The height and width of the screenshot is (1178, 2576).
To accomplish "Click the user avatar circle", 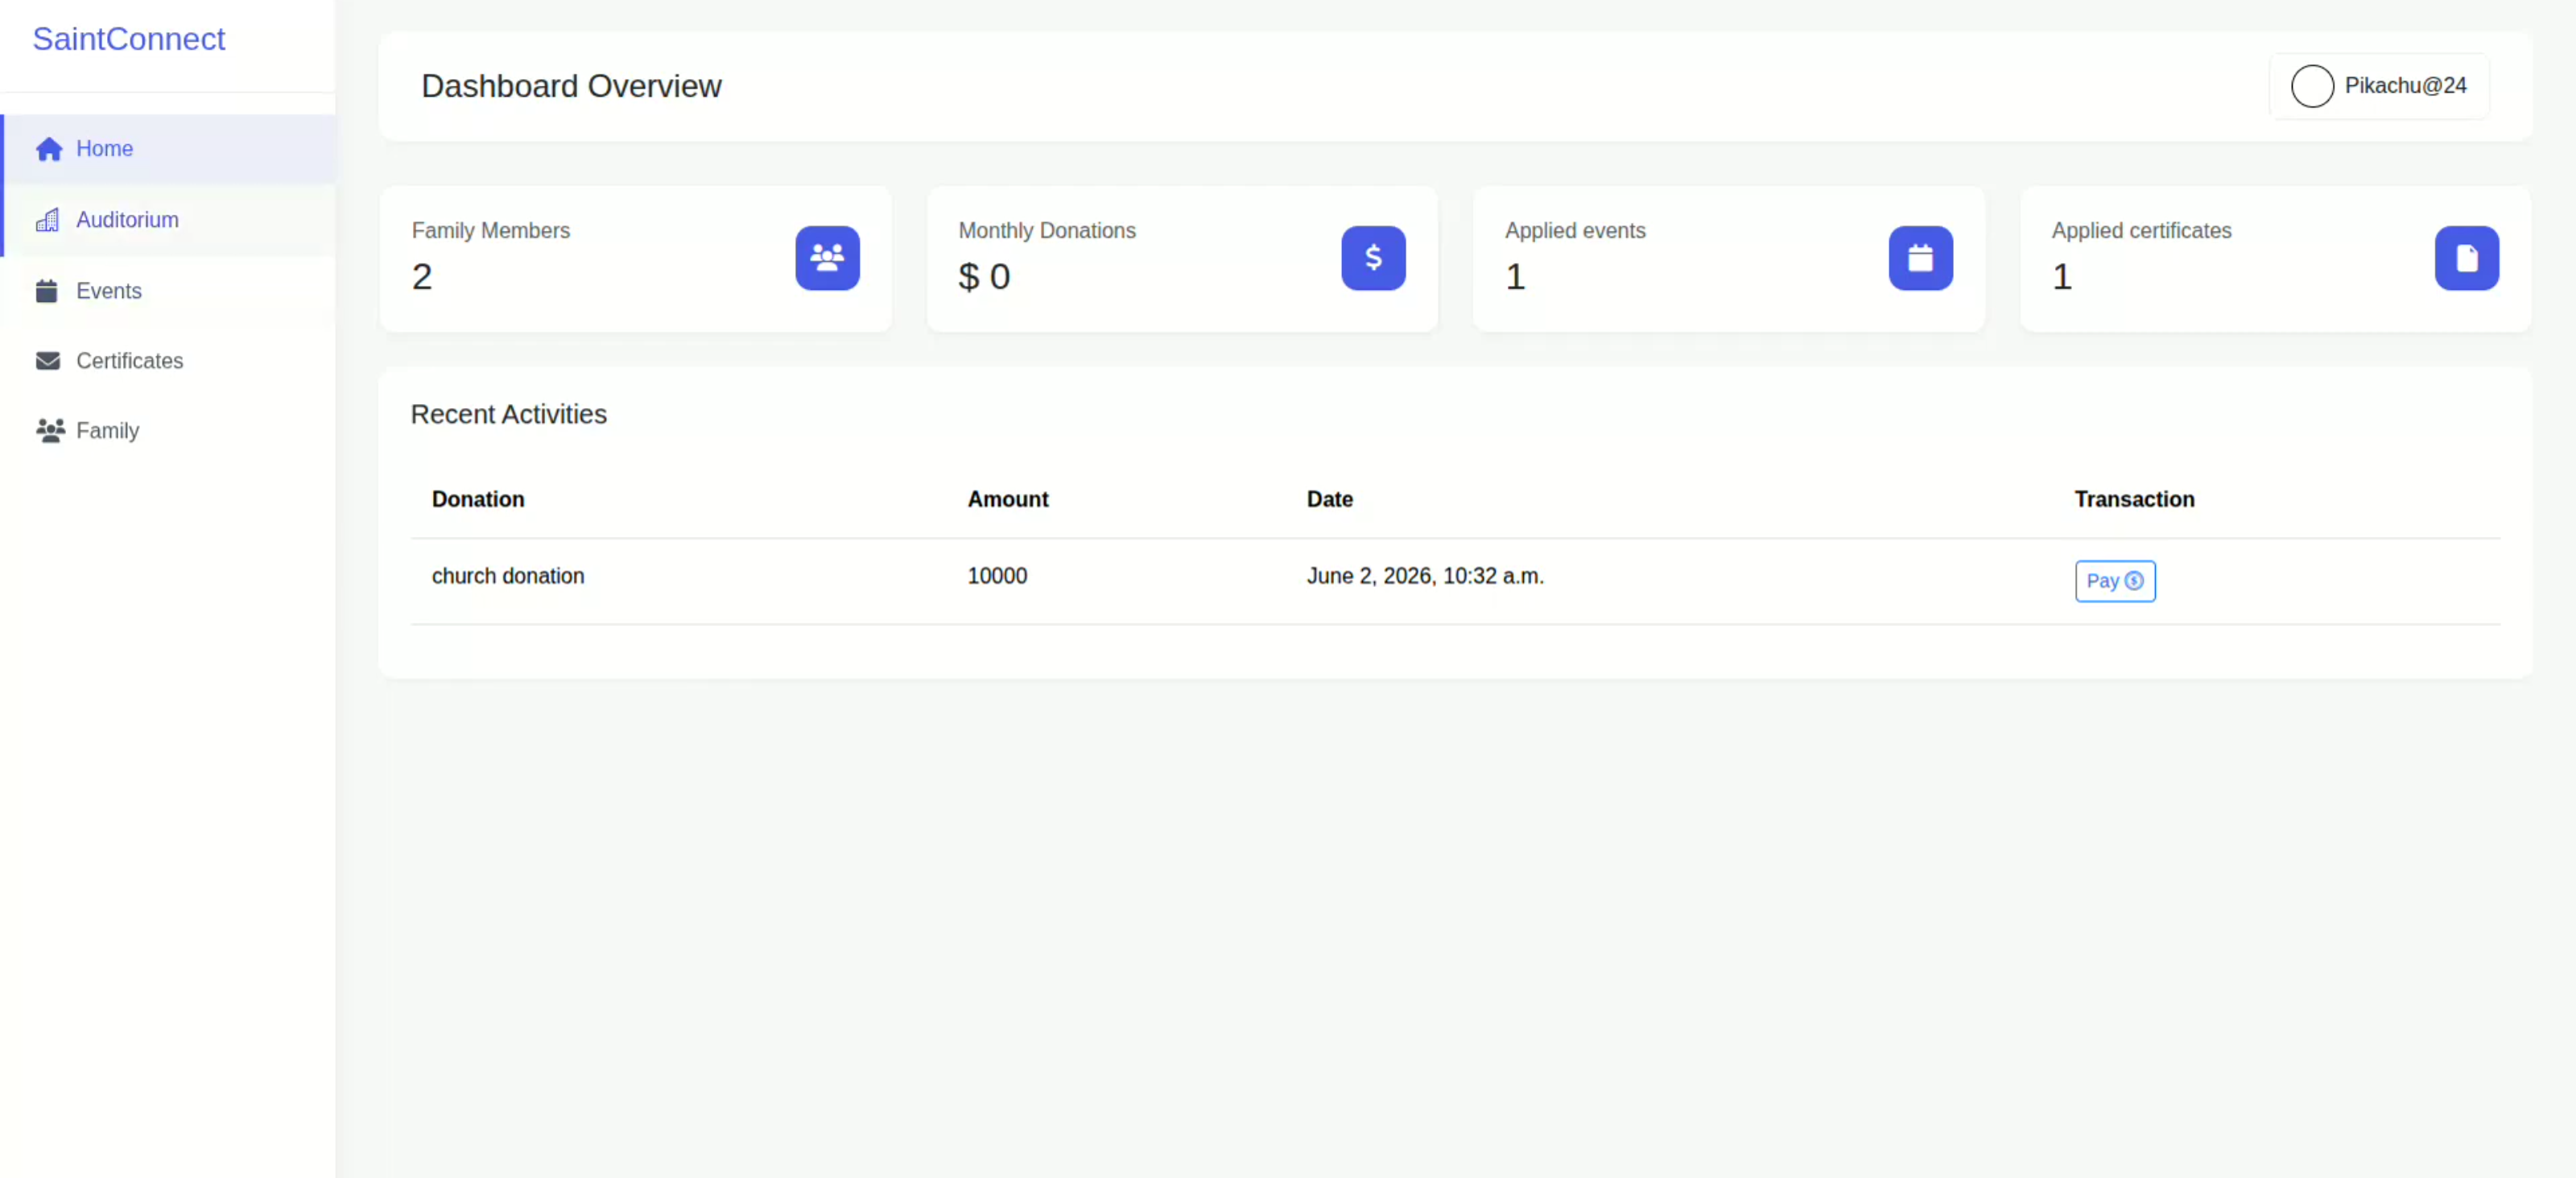I will tap(2312, 86).
